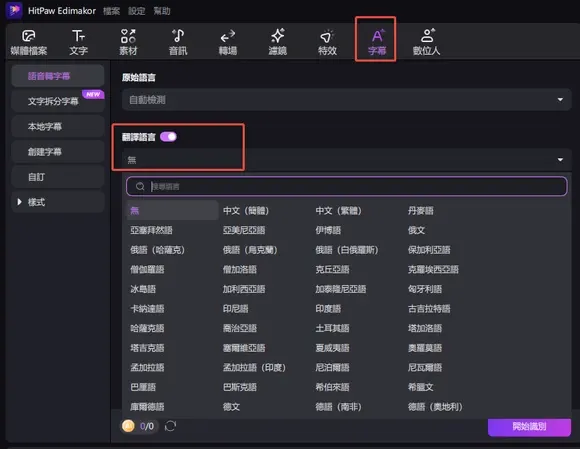
Task: Choose 希臘文 language
Action: pos(421,387)
